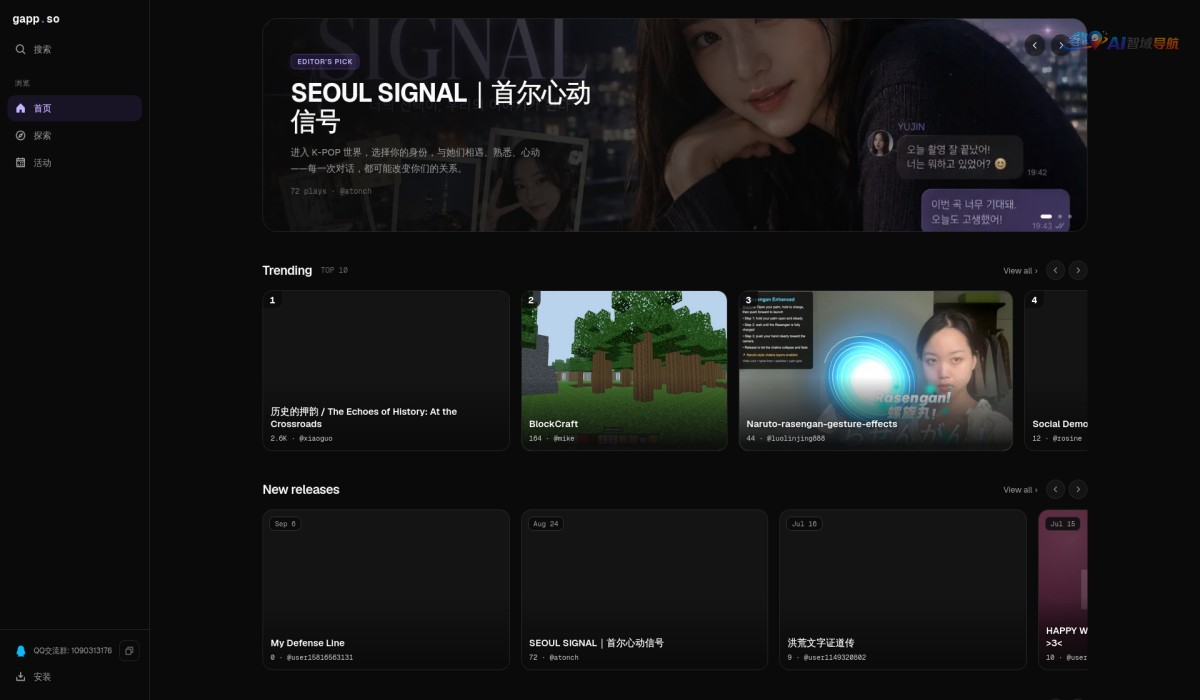1200x700 pixels.
Task: Select 首页 in the sidebar
Action: tap(75, 108)
